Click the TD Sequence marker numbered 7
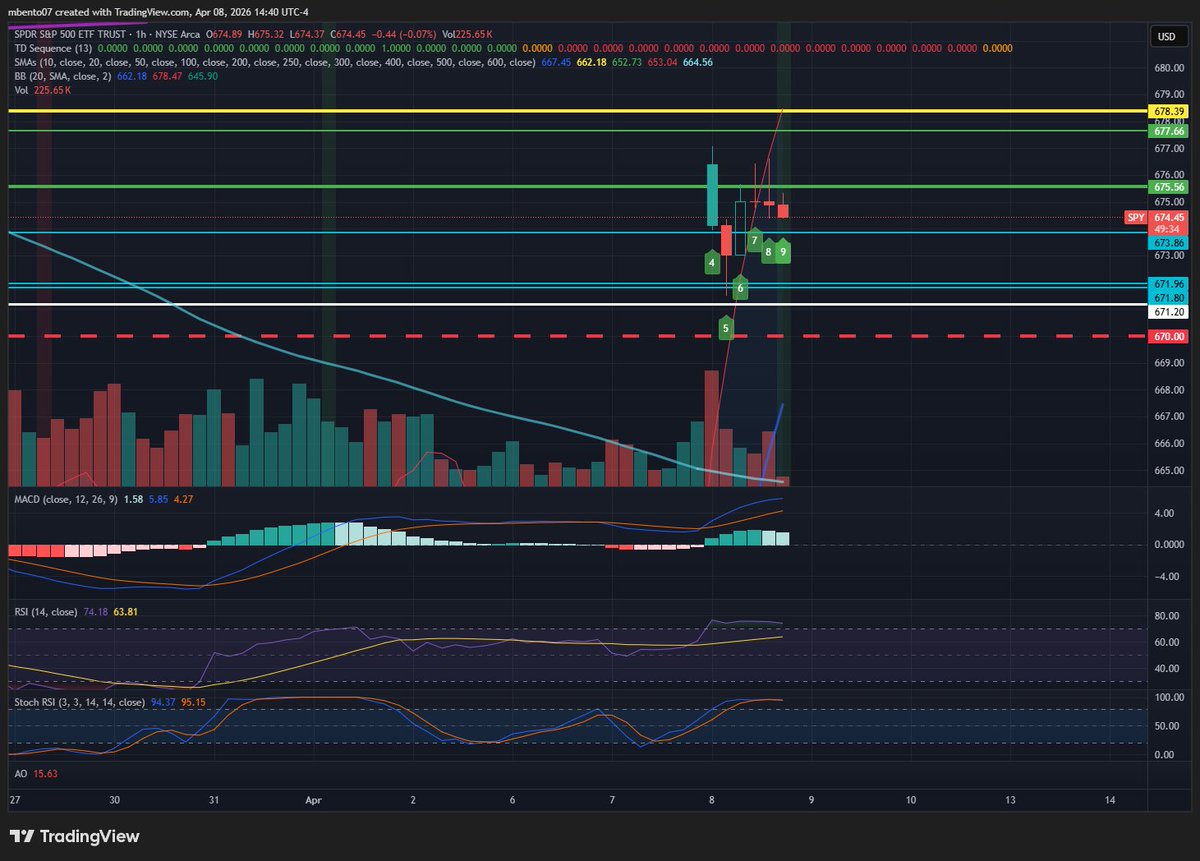This screenshot has height=861, width=1200. click(x=754, y=240)
